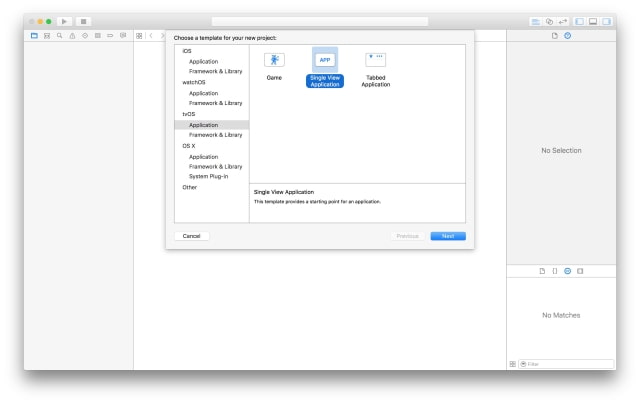Open the Project navigator folder icon

point(33,36)
